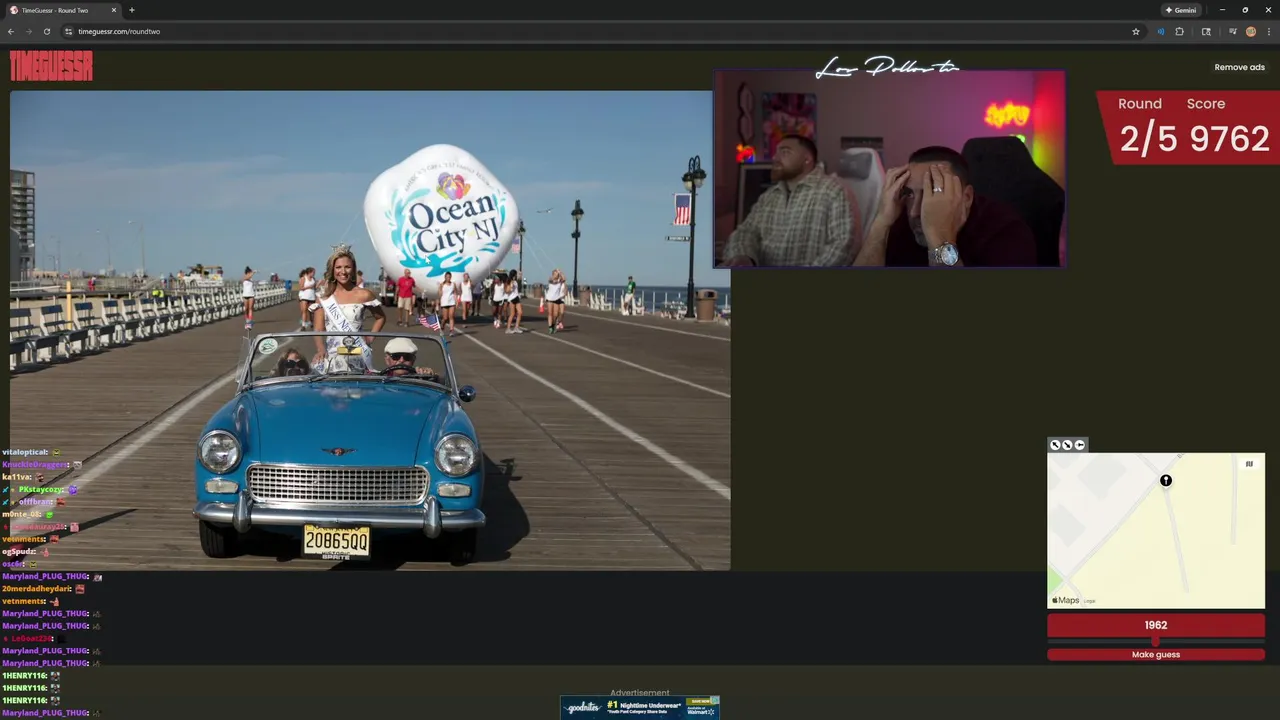Image resolution: width=1280 pixels, height=720 pixels.
Task: Click the blue audio extension icon
Action: tap(1160, 31)
